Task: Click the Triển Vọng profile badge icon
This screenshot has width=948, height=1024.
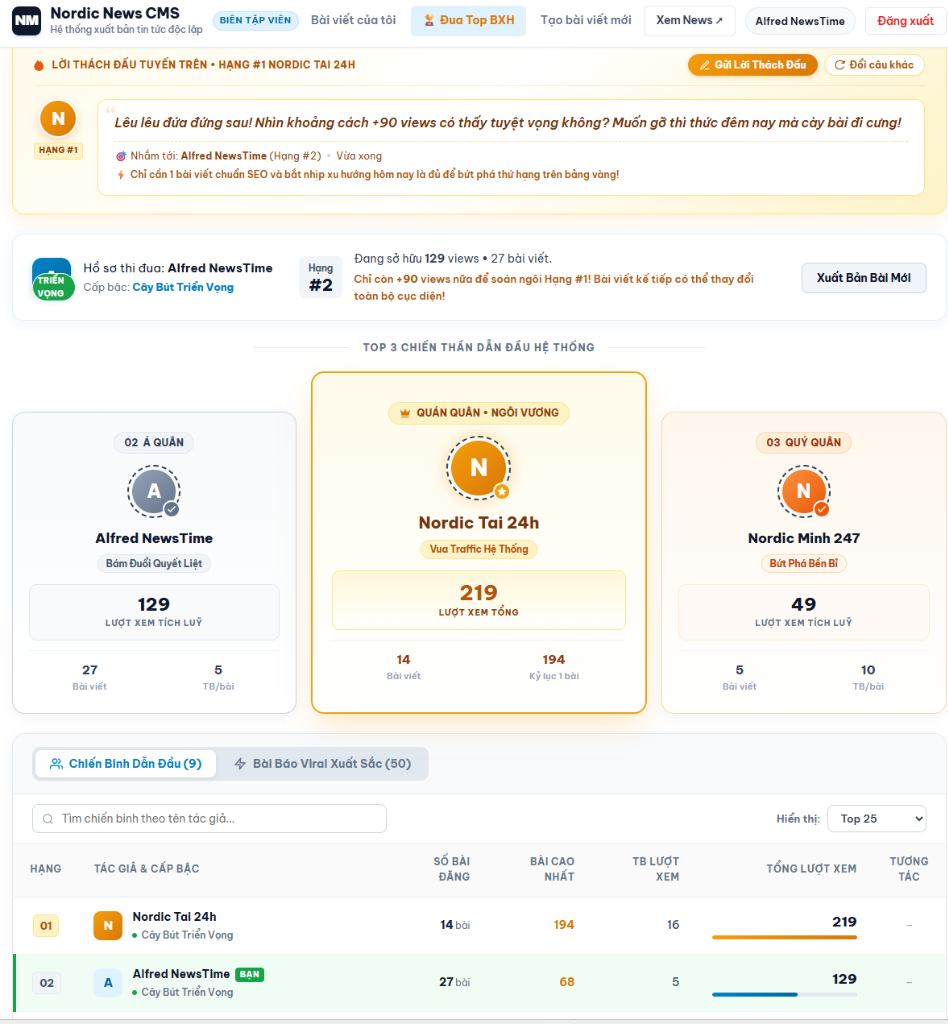Action: (52, 279)
